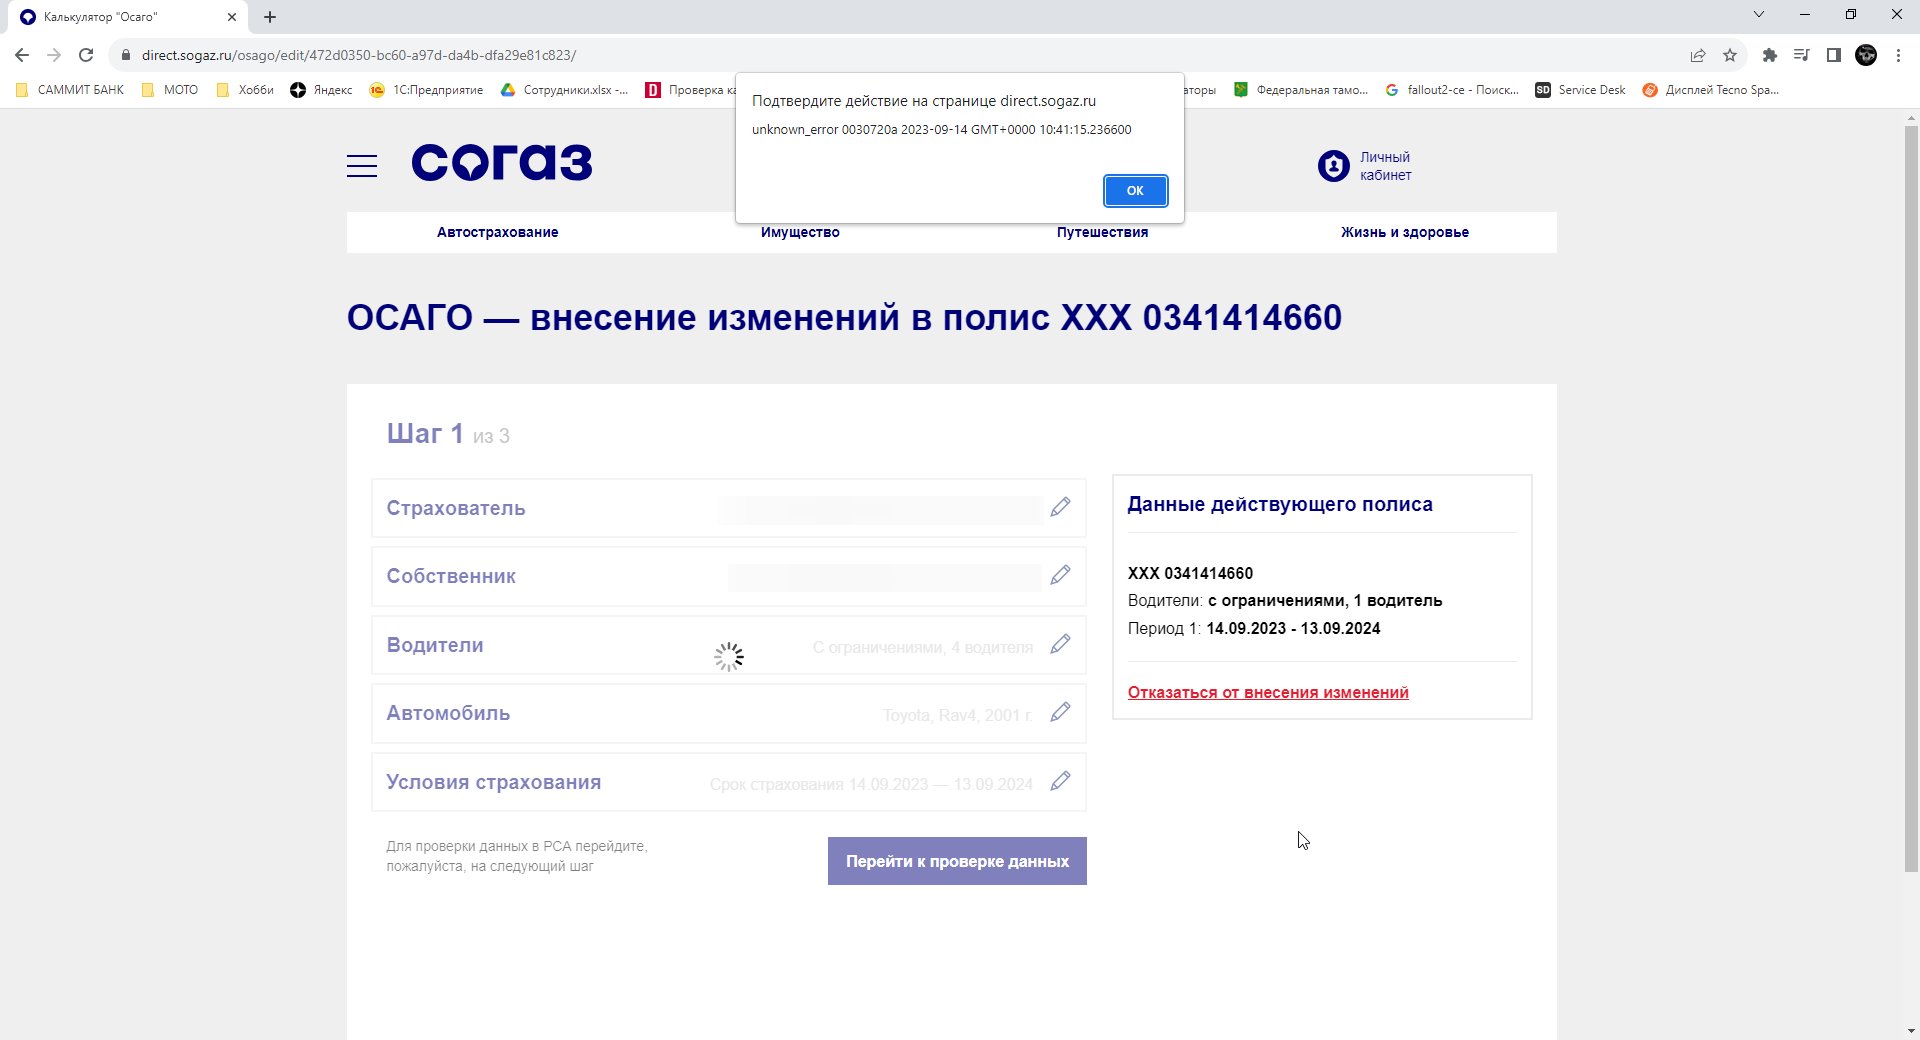The height and width of the screenshot is (1040, 1920).
Task: Click the Водители row label
Action: (x=435, y=645)
